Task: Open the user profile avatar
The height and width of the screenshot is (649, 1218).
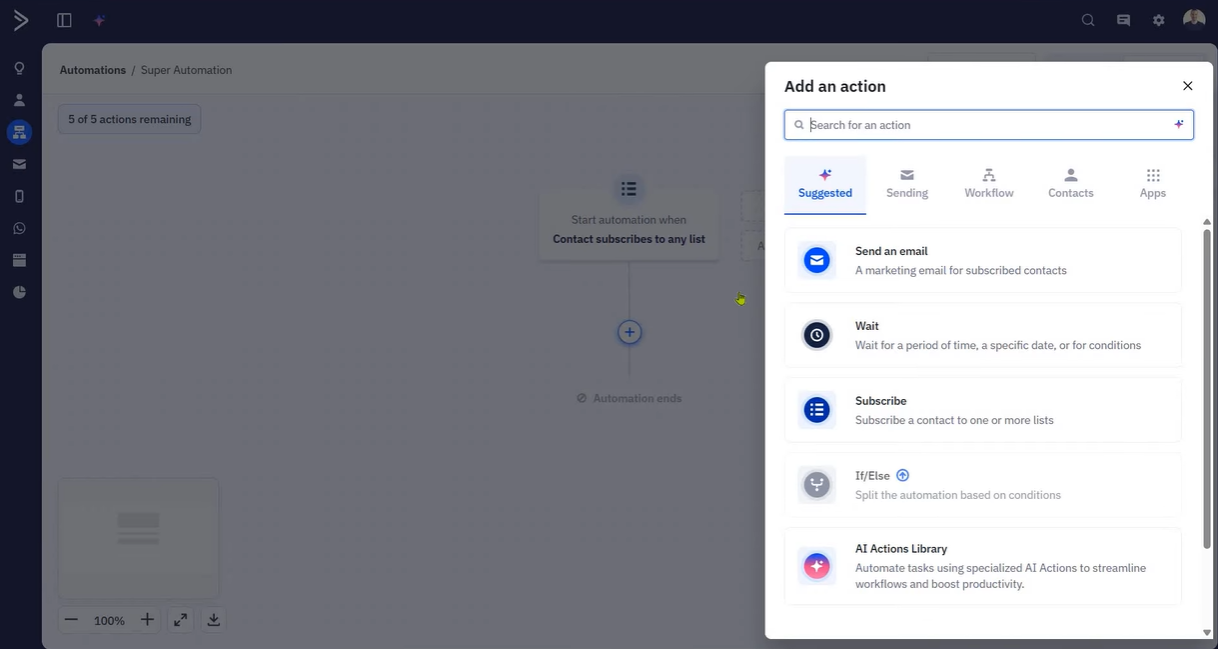Action: (1194, 20)
